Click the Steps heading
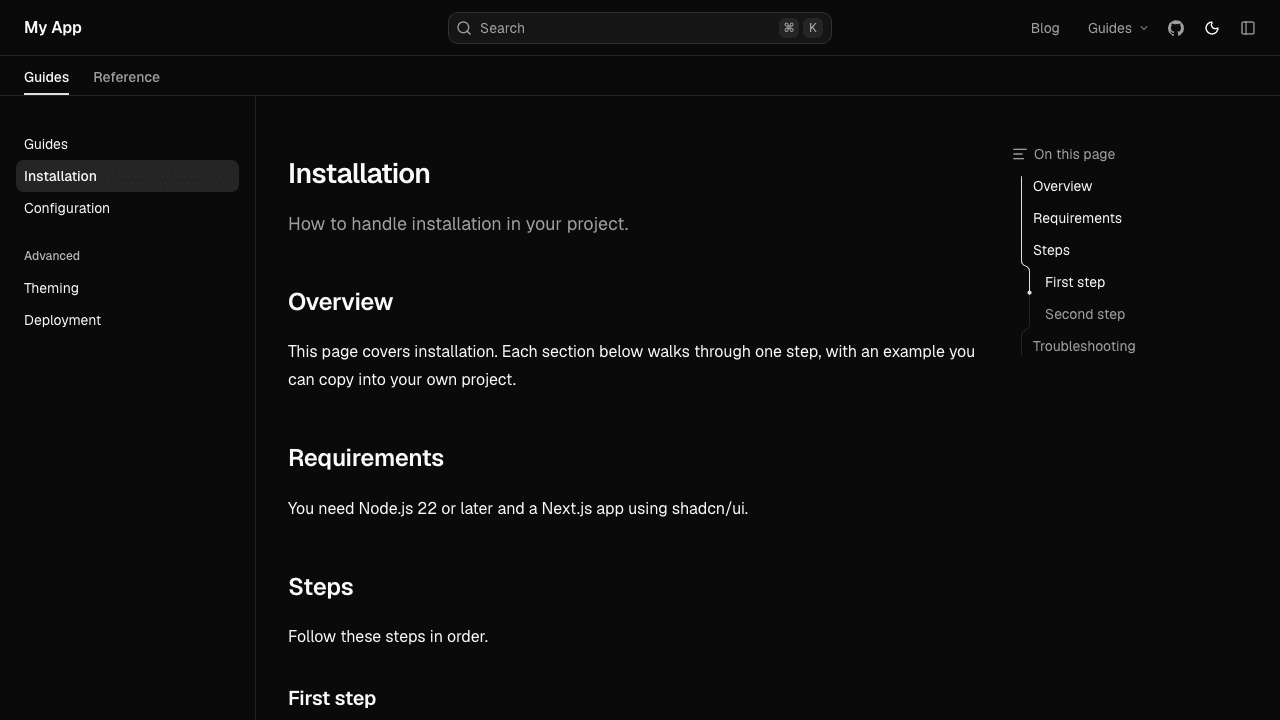Image resolution: width=1280 pixels, height=720 pixels. point(320,587)
